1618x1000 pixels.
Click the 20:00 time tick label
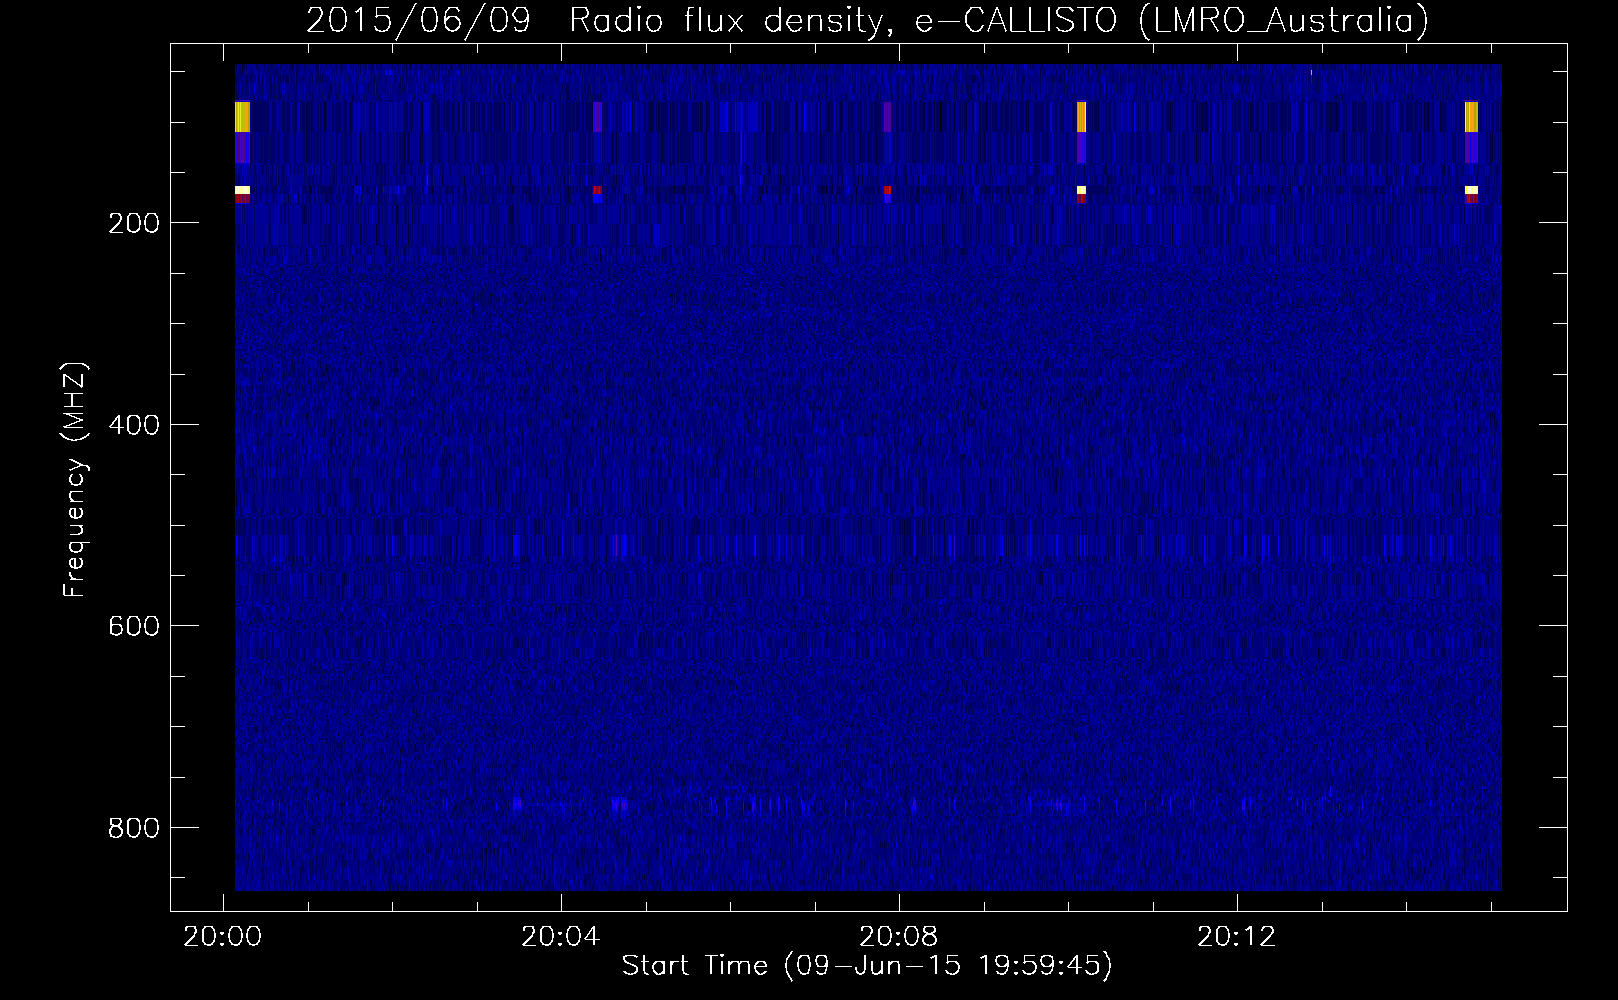(222, 937)
